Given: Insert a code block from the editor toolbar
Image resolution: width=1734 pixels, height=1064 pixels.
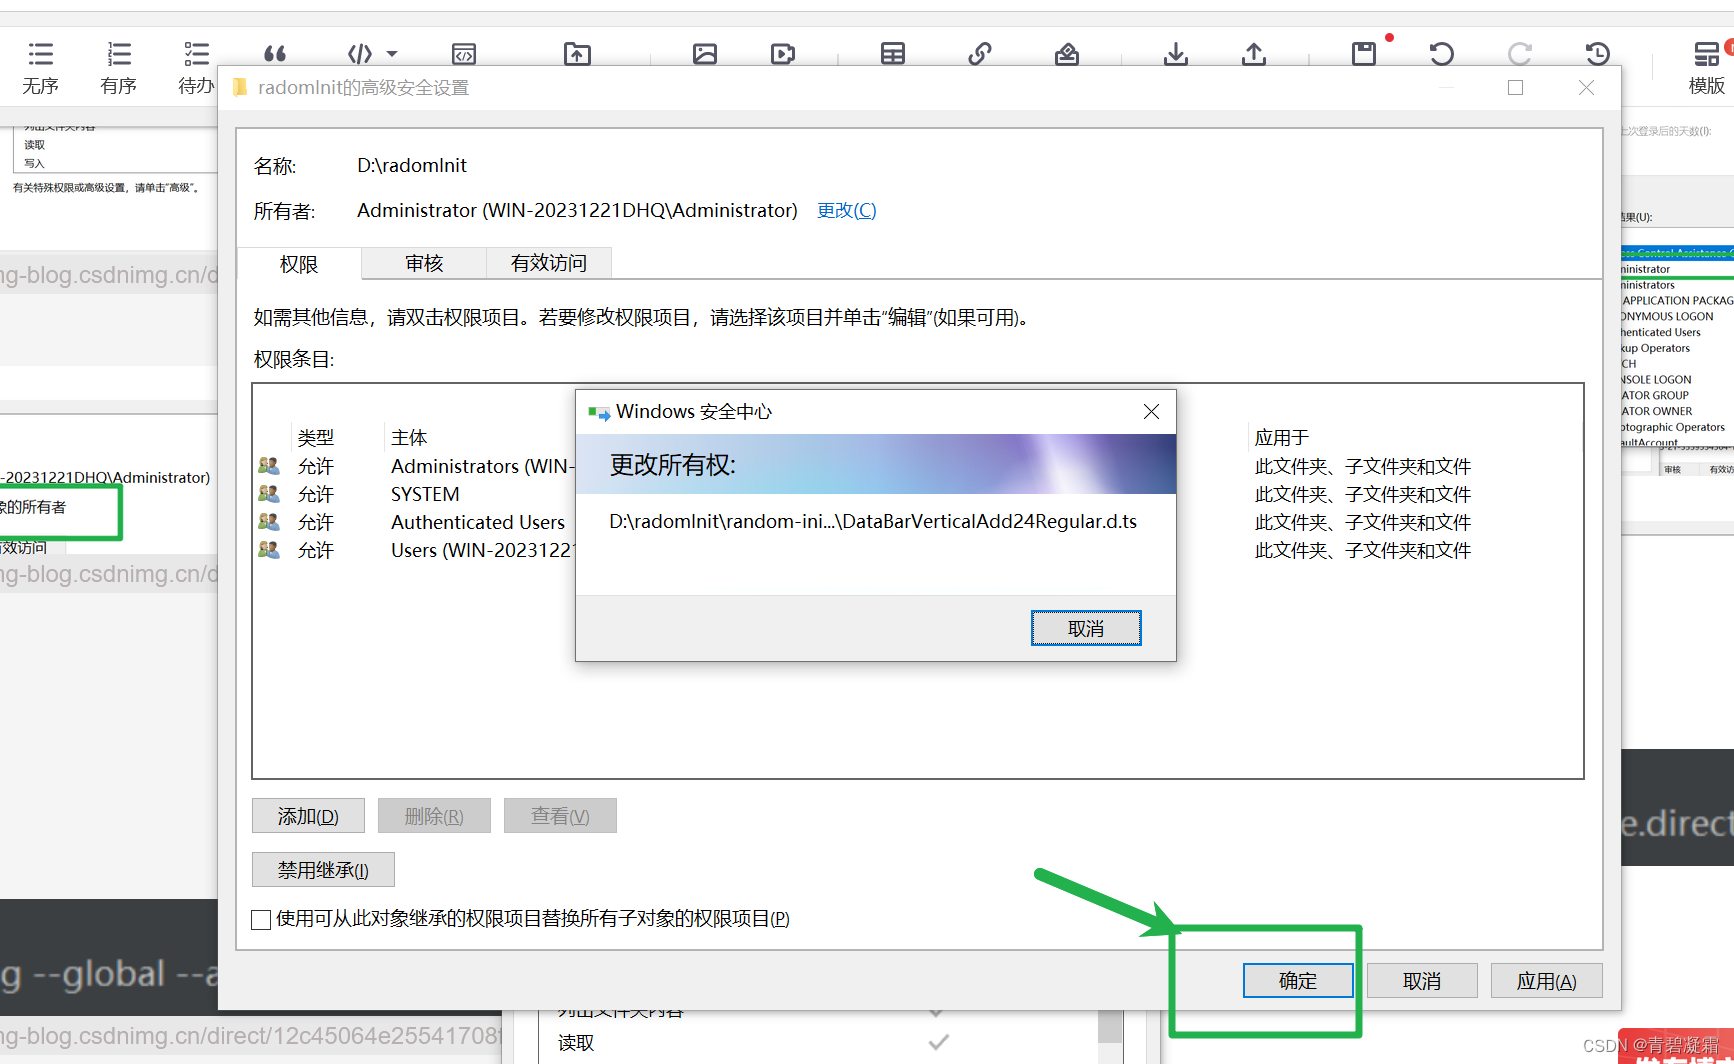Looking at the screenshot, I should tap(360, 53).
